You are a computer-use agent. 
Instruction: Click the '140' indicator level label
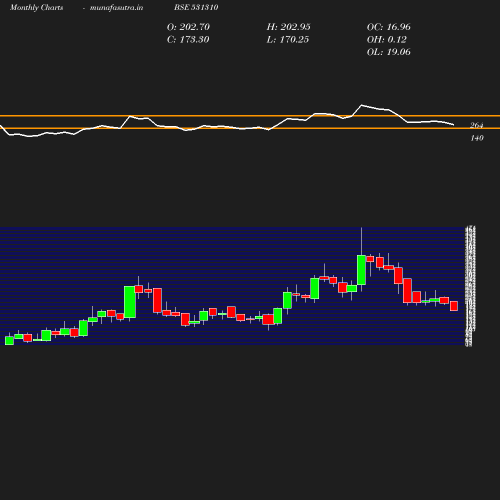click(x=477, y=138)
